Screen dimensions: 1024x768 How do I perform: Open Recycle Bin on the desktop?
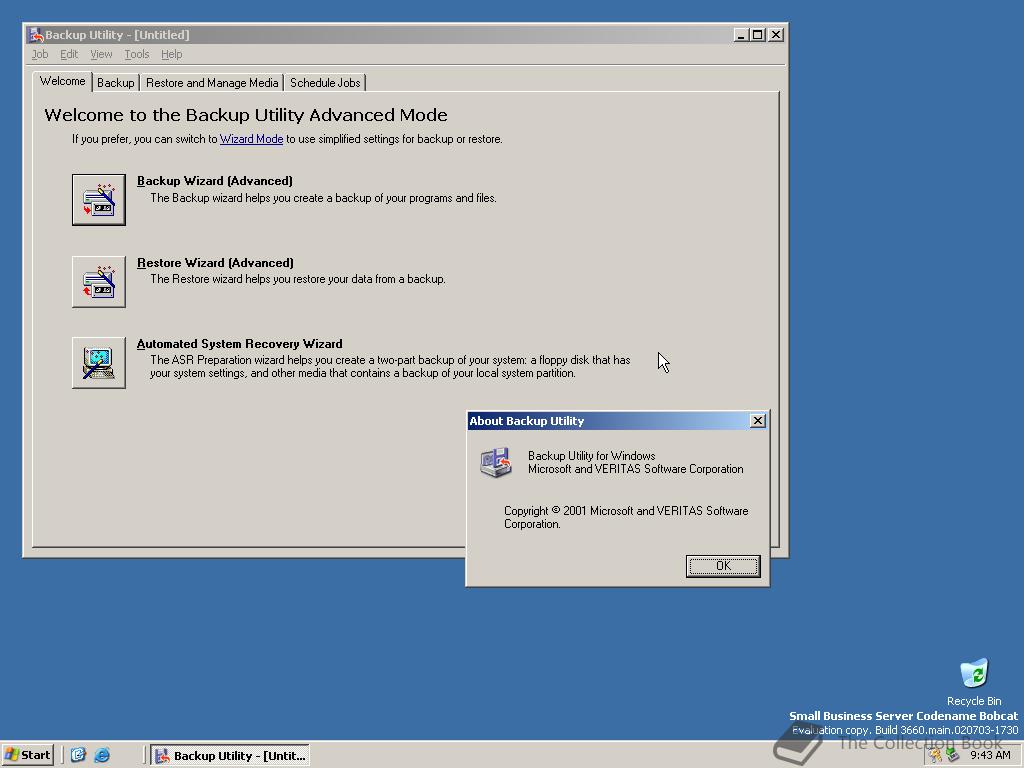click(x=974, y=682)
